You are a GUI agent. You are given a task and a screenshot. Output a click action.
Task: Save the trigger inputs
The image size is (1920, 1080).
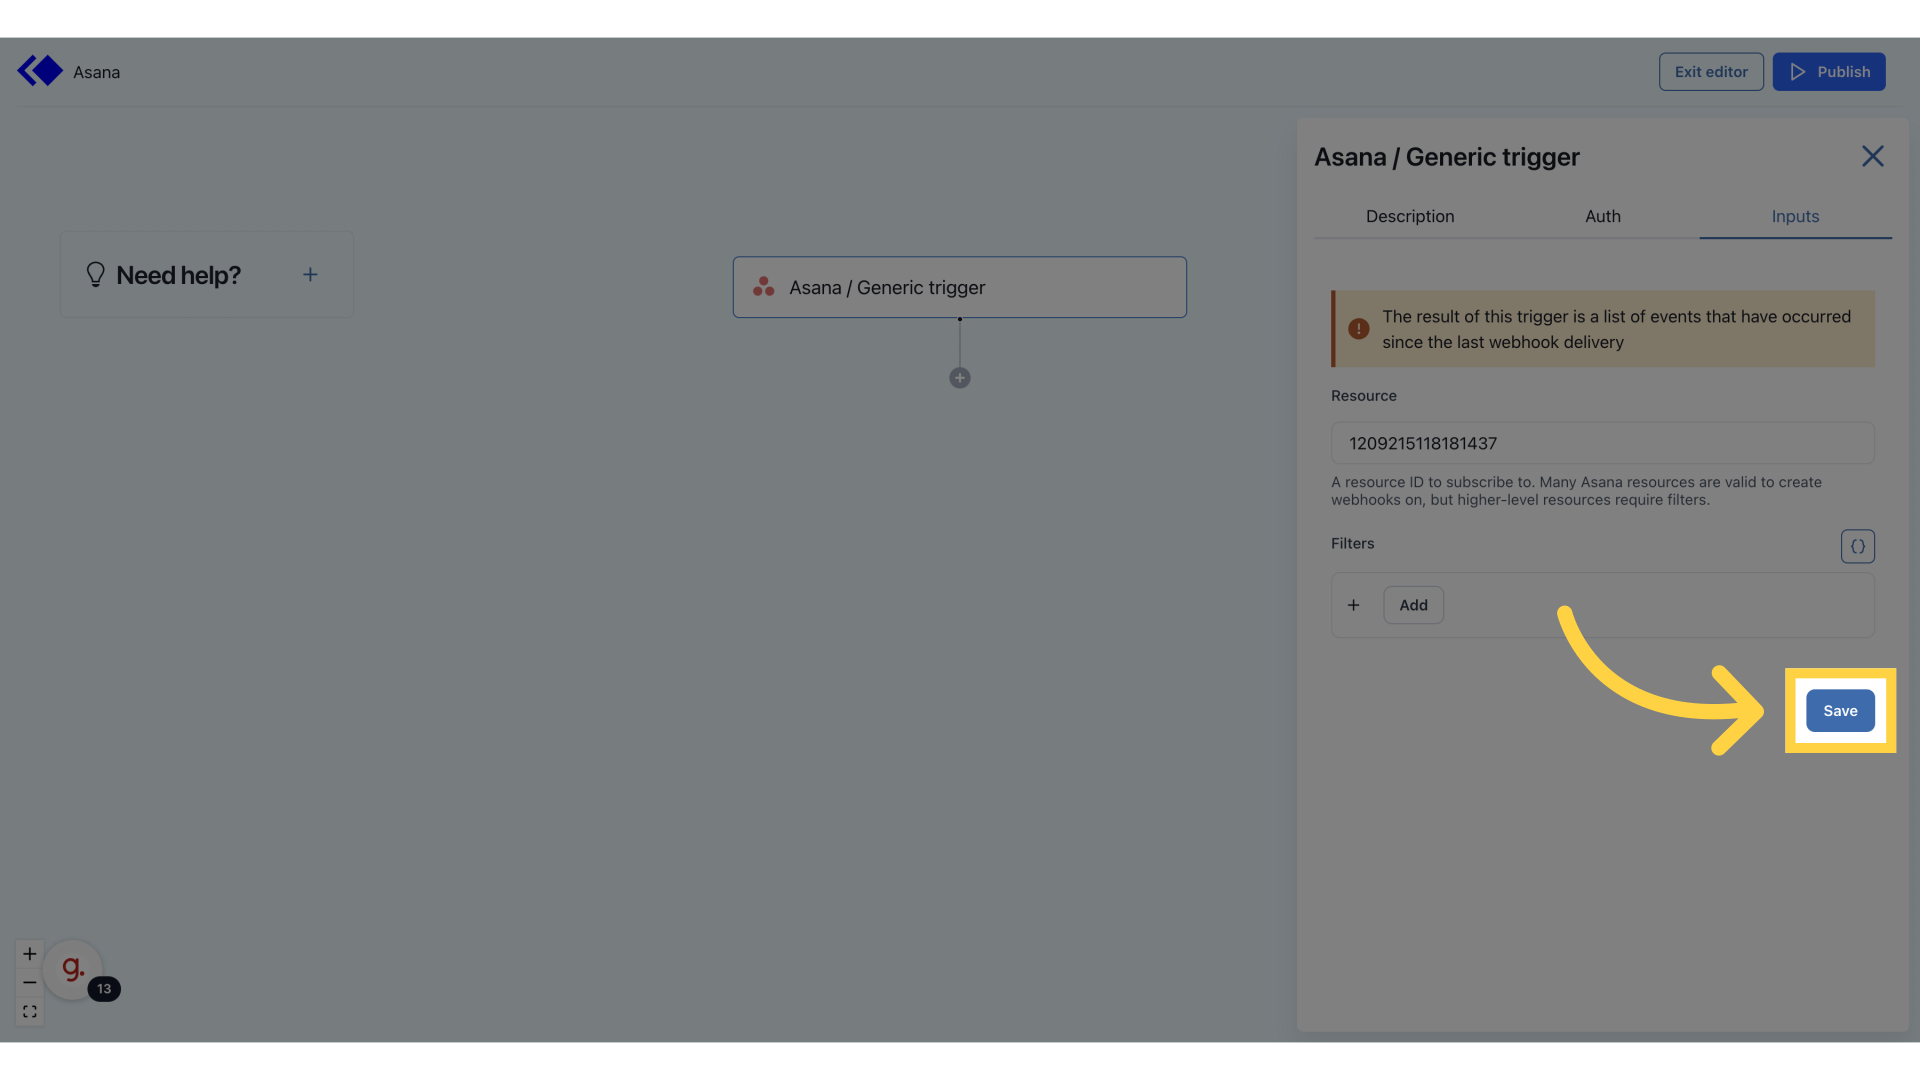point(1840,710)
